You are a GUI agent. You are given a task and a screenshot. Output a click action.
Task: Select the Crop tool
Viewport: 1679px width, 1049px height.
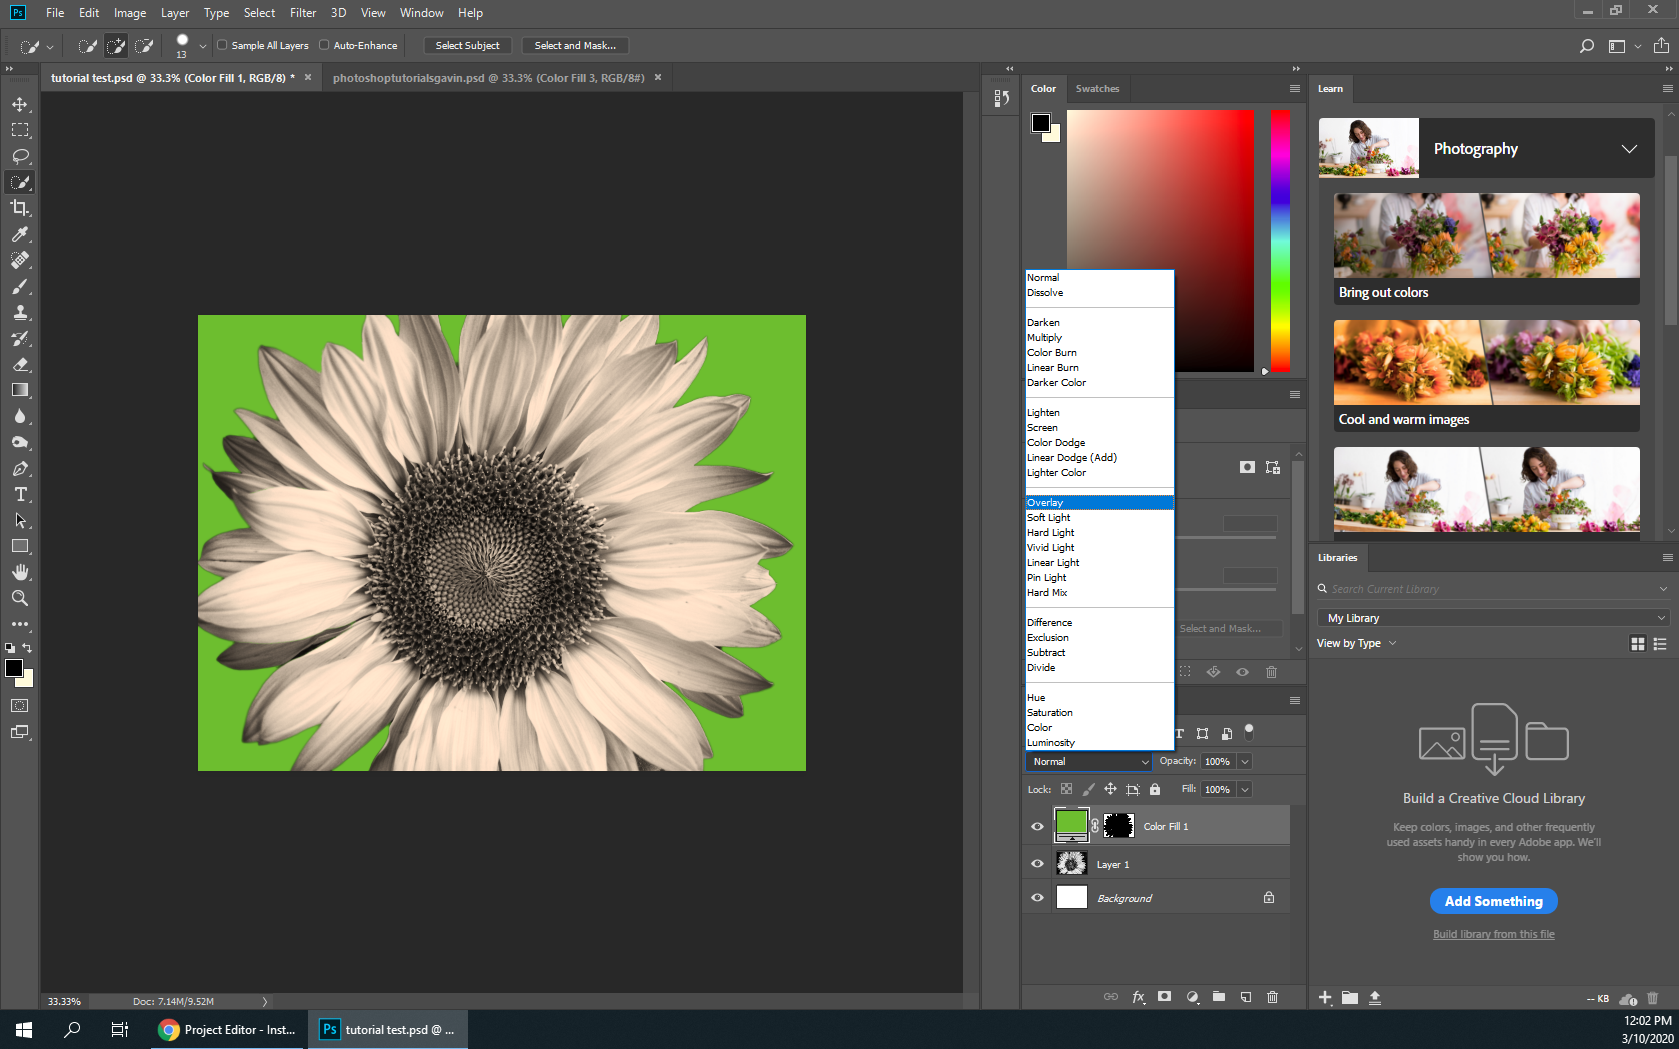point(20,208)
